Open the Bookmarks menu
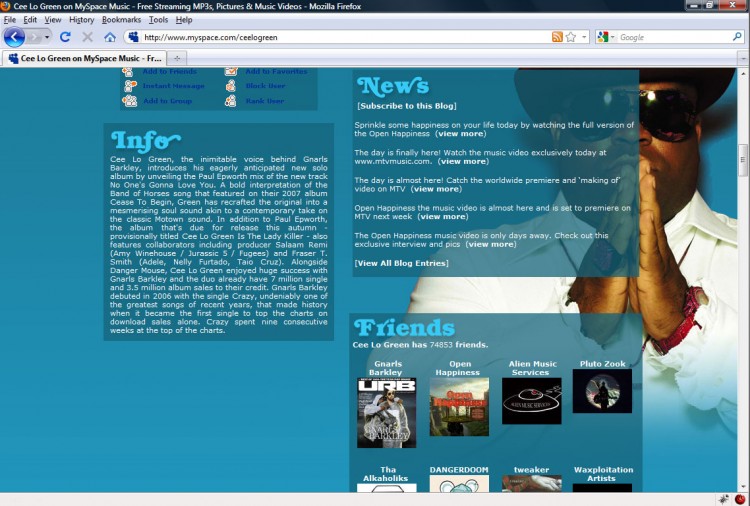Viewport: 750px width, 506px height. pyautogui.click(x=121, y=20)
